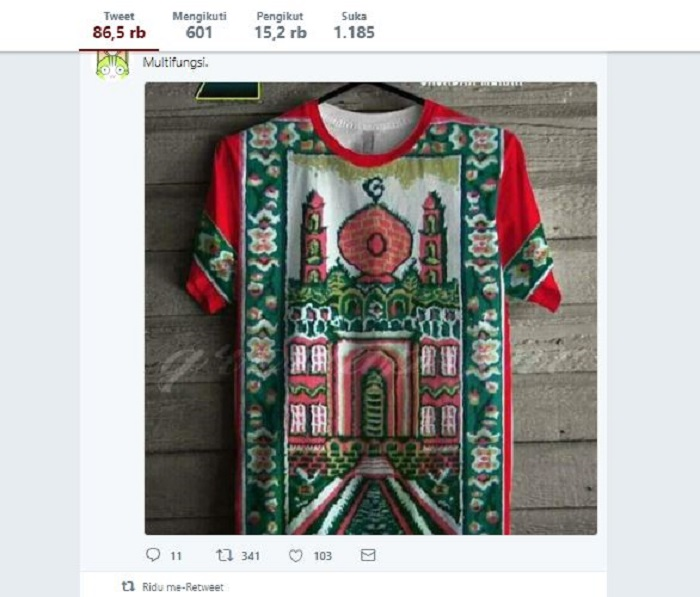Viewport: 700px width, 597px height.
Task: Click the Multifungsi tweet text
Action: tap(175, 63)
